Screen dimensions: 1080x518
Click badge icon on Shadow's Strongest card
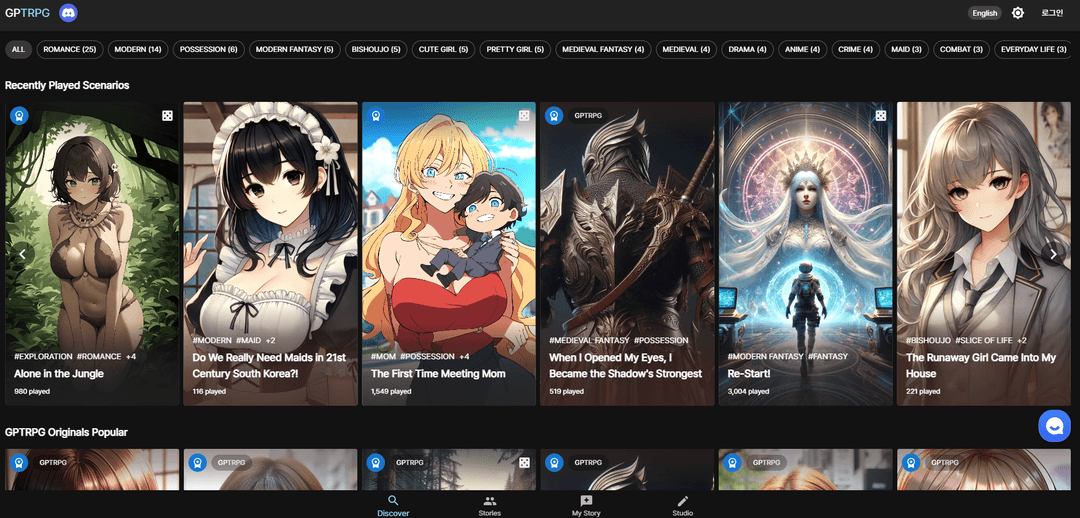pos(554,116)
